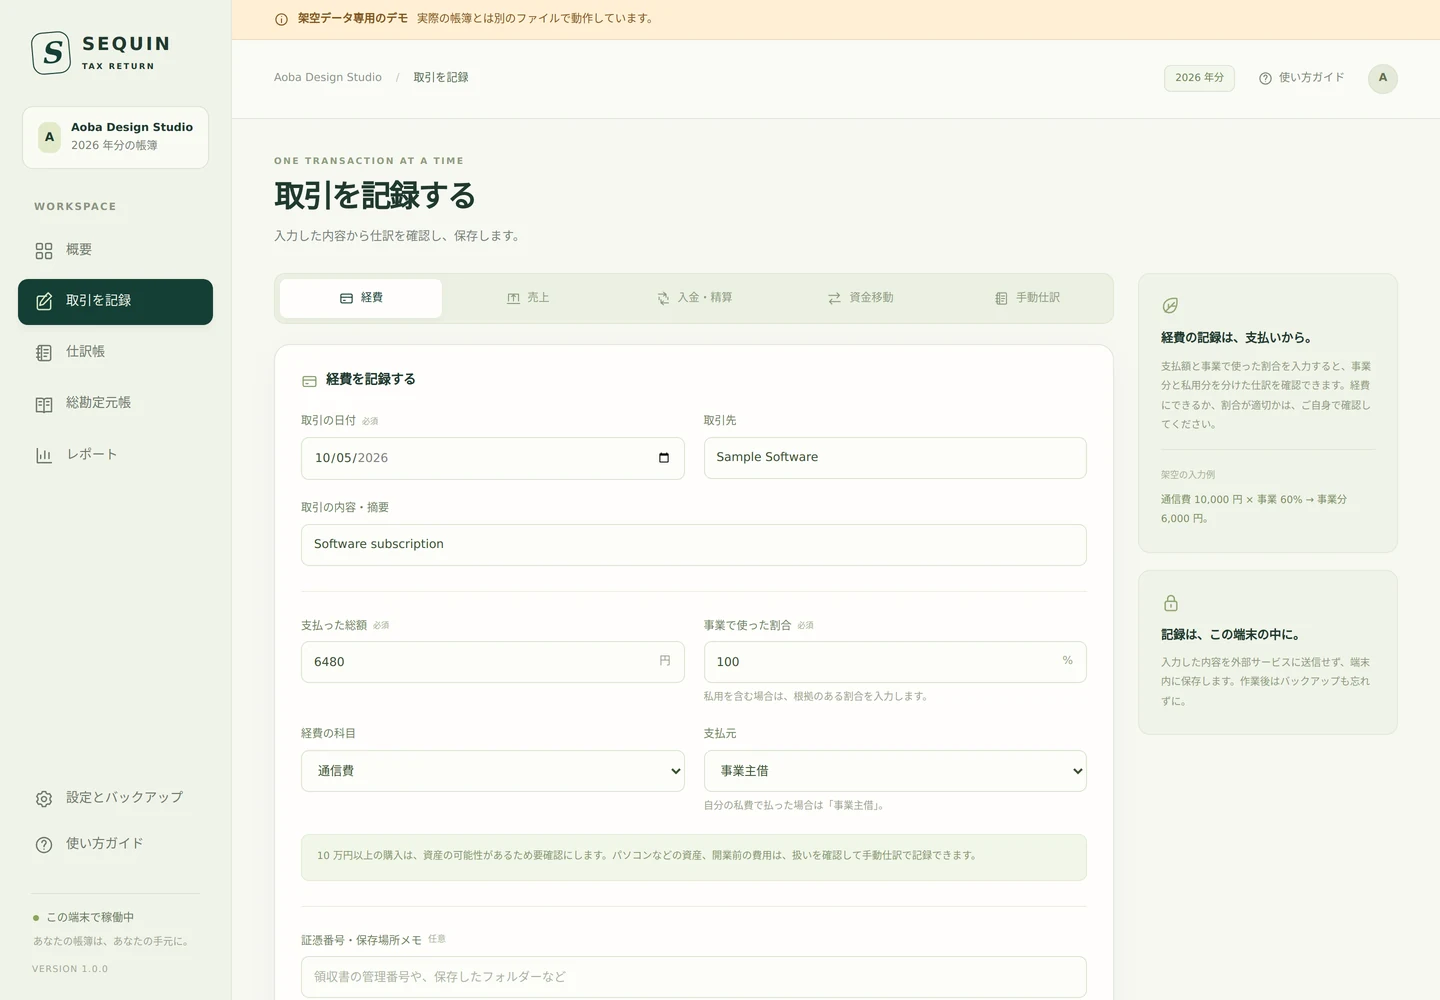Switch to the 手動仕訳 tab
The width and height of the screenshot is (1440, 1000).
coord(1027,298)
